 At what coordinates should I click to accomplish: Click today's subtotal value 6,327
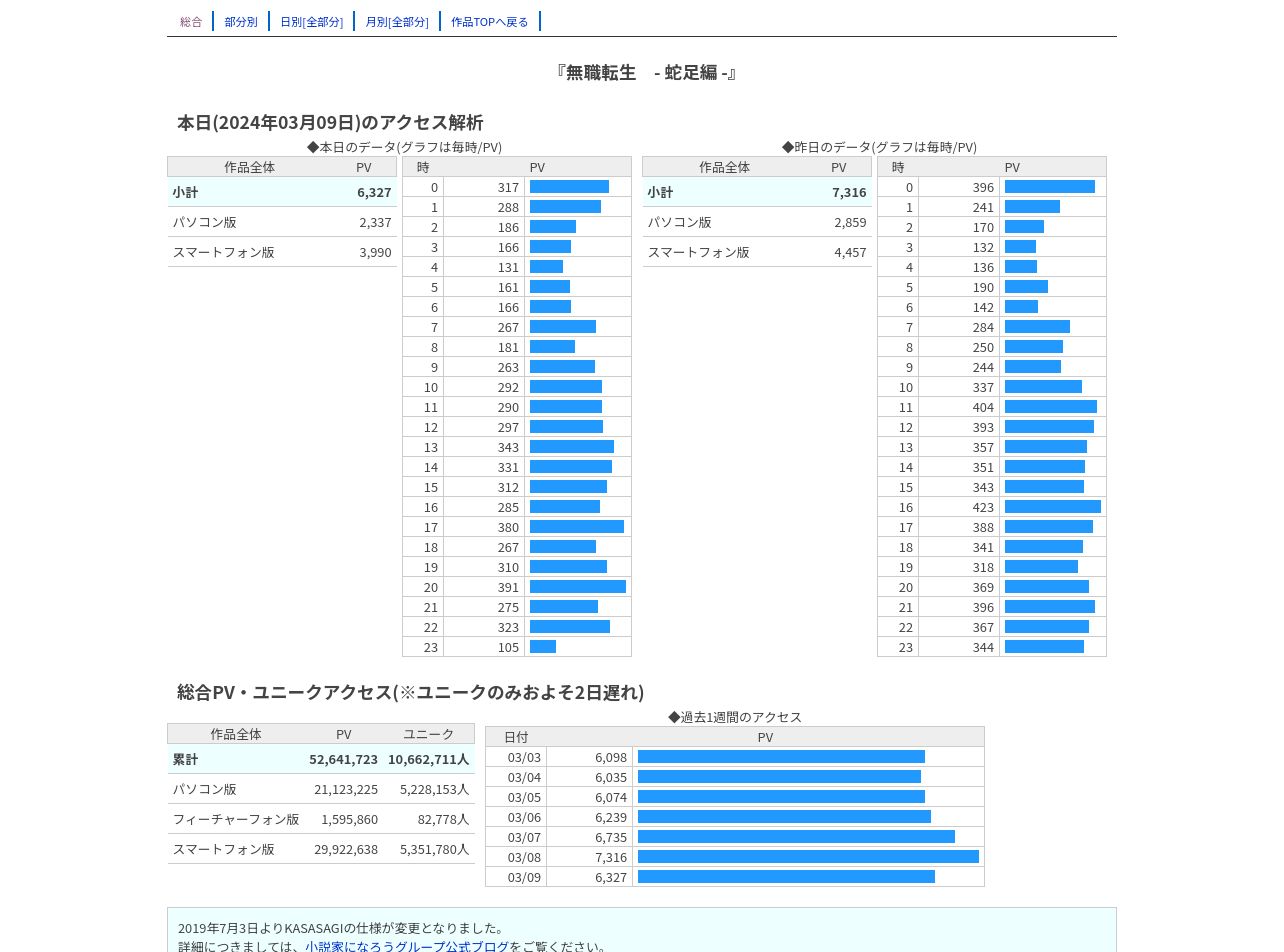pyautogui.click(x=374, y=192)
